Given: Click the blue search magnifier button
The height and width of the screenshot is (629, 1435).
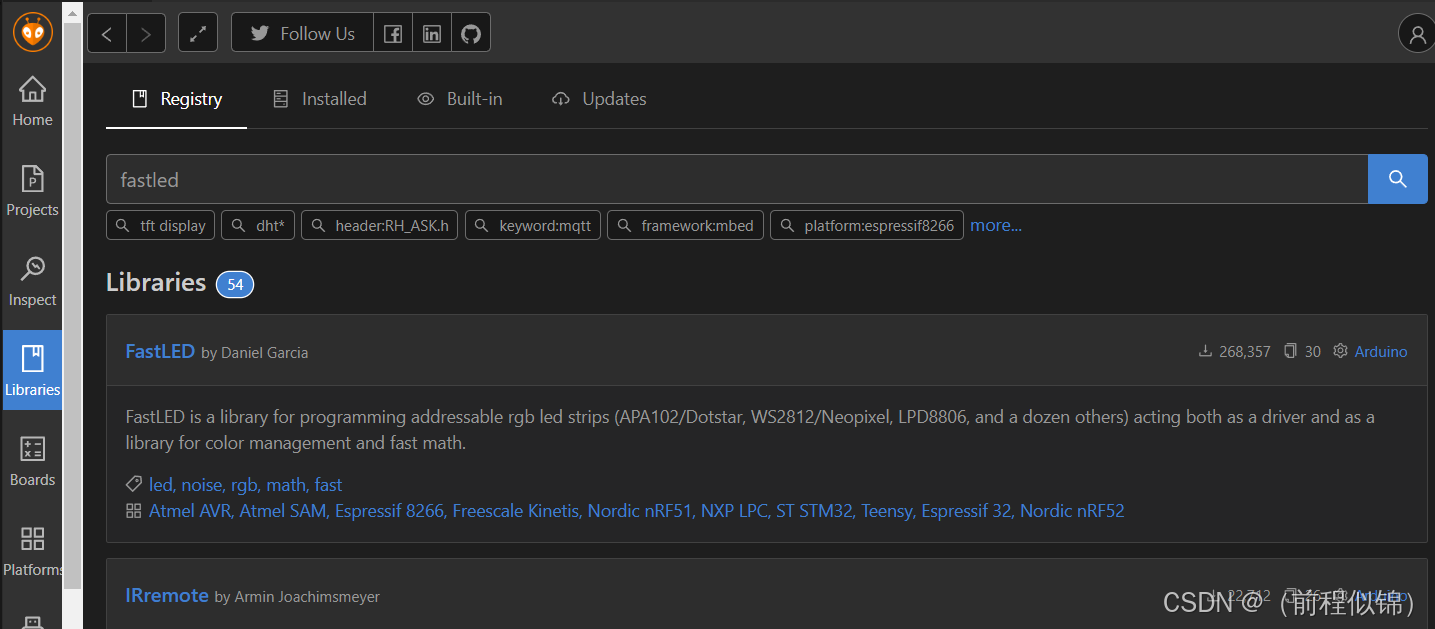Looking at the screenshot, I should click(x=1398, y=180).
